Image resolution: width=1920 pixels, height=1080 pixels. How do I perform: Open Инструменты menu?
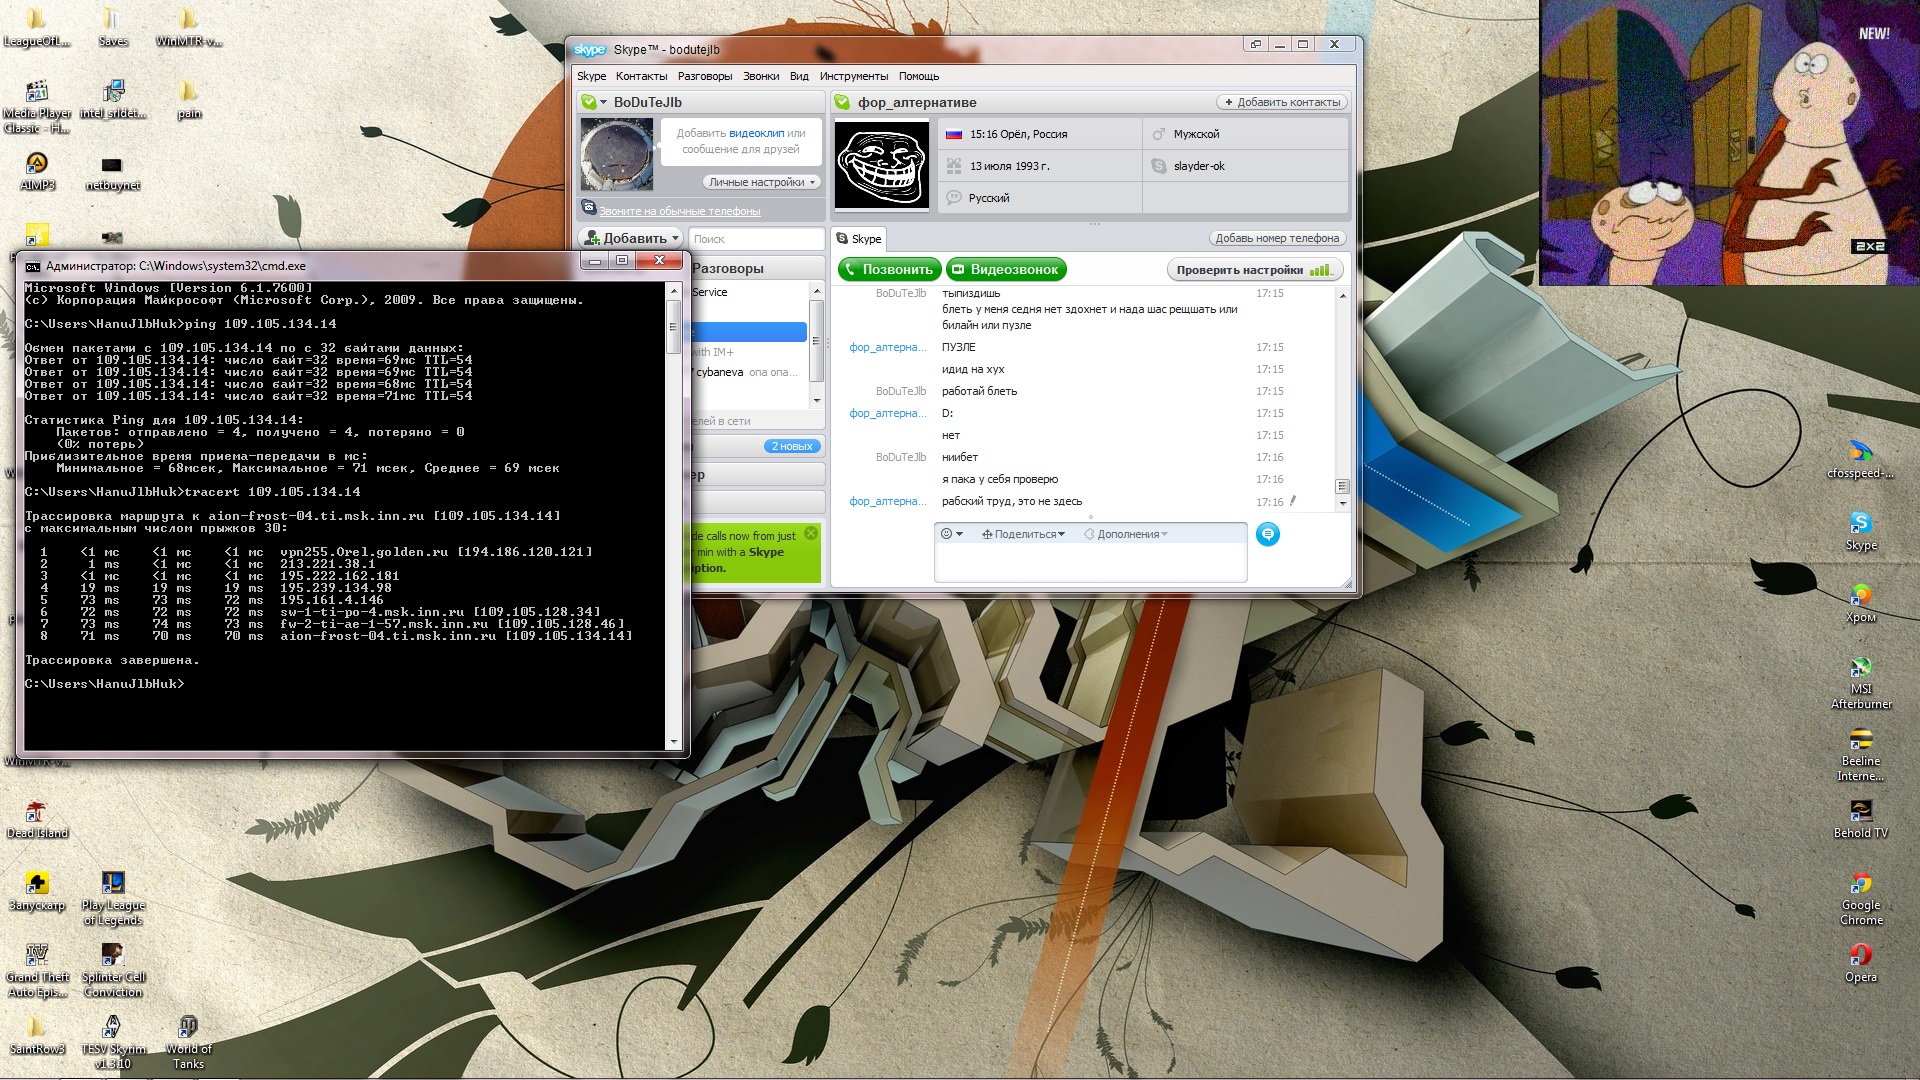[853, 76]
